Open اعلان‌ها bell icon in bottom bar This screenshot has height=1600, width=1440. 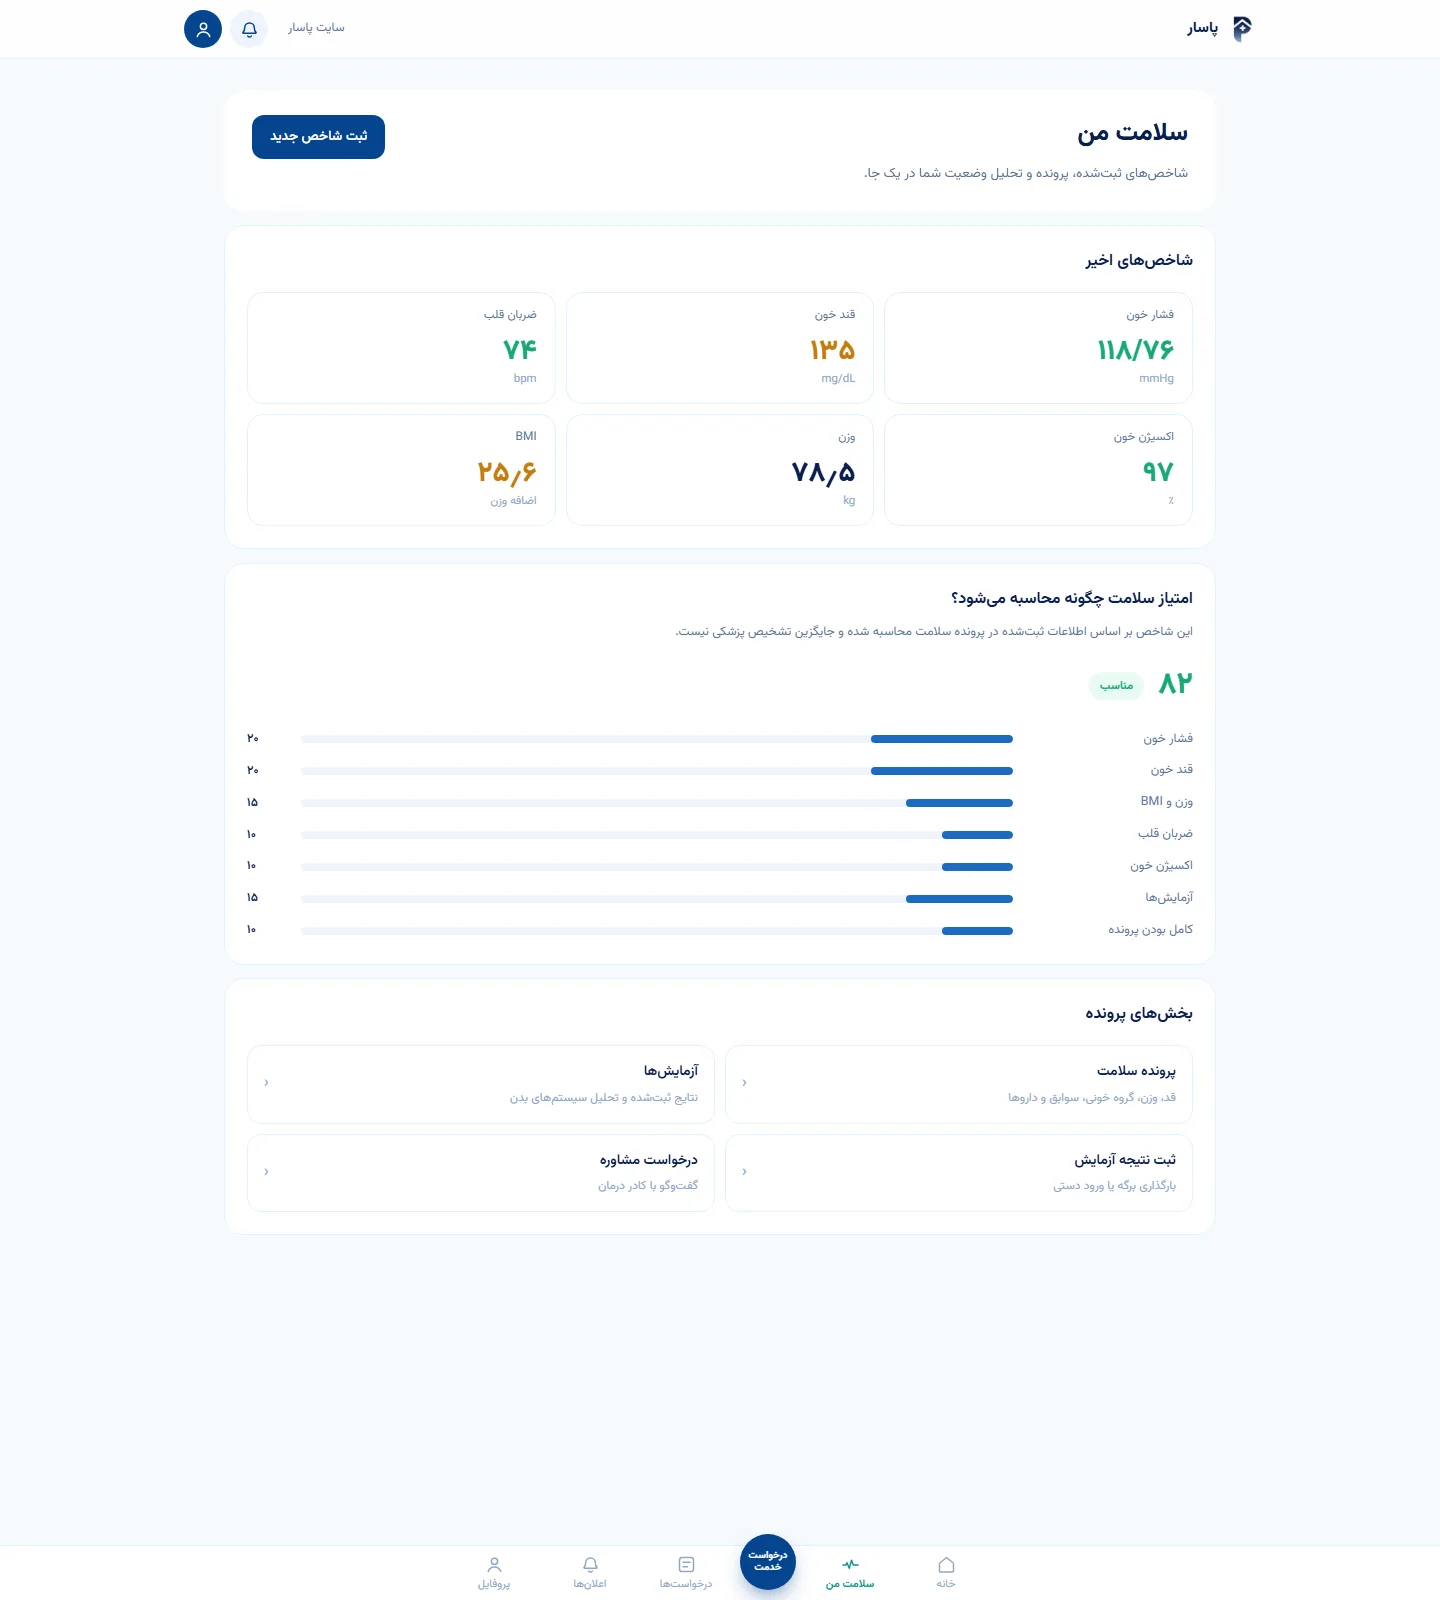point(590,1565)
